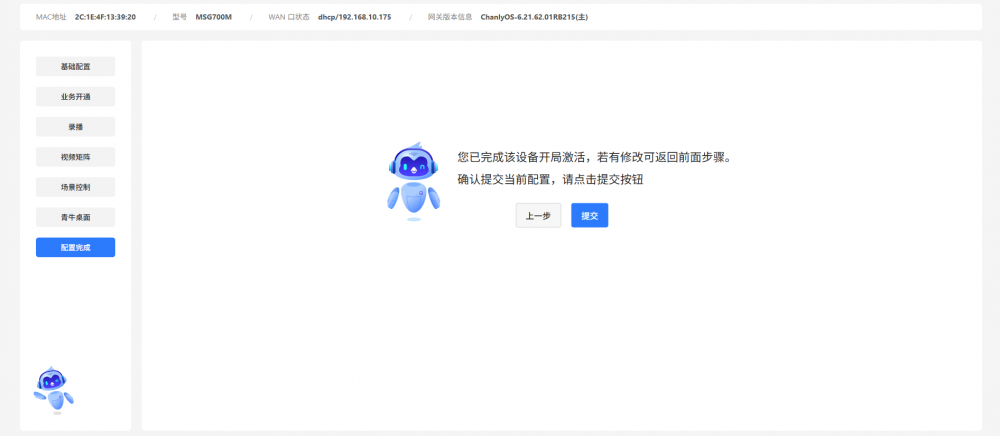Select the 录播 step in sidebar
This screenshot has width=1000, height=436.
pos(75,127)
